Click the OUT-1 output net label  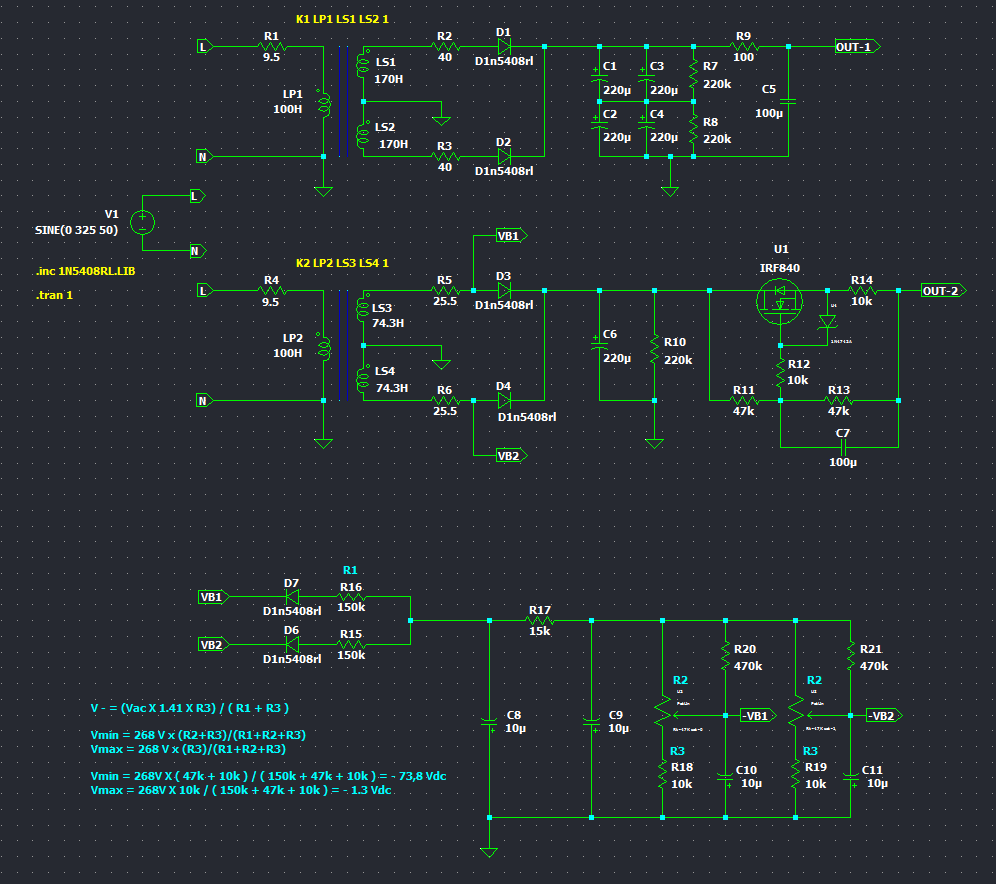(857, 46)
